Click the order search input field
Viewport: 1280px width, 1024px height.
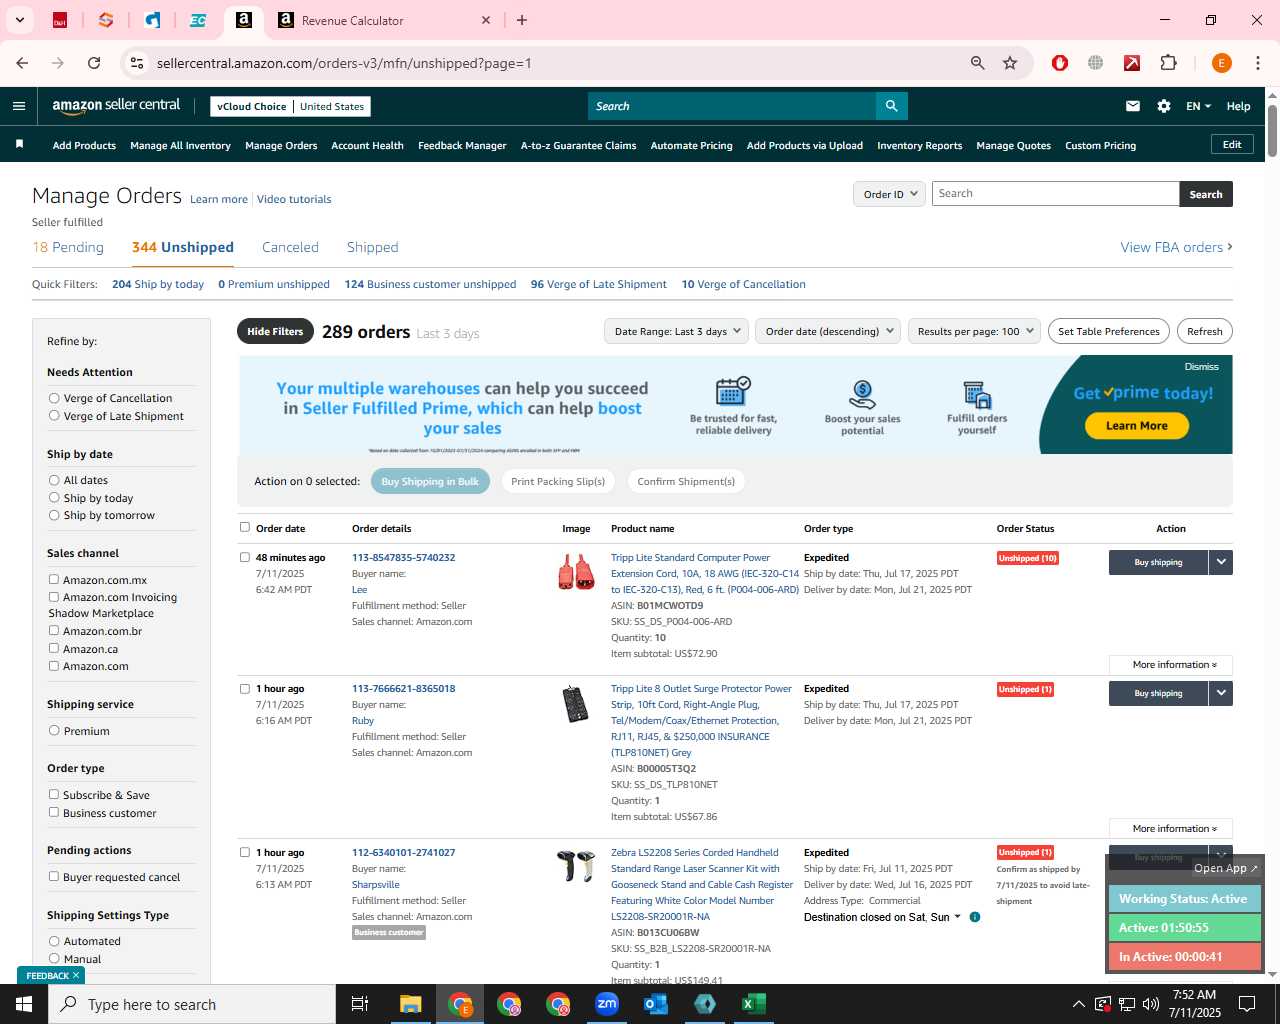pyautogui.click(x=1055, y=194)
